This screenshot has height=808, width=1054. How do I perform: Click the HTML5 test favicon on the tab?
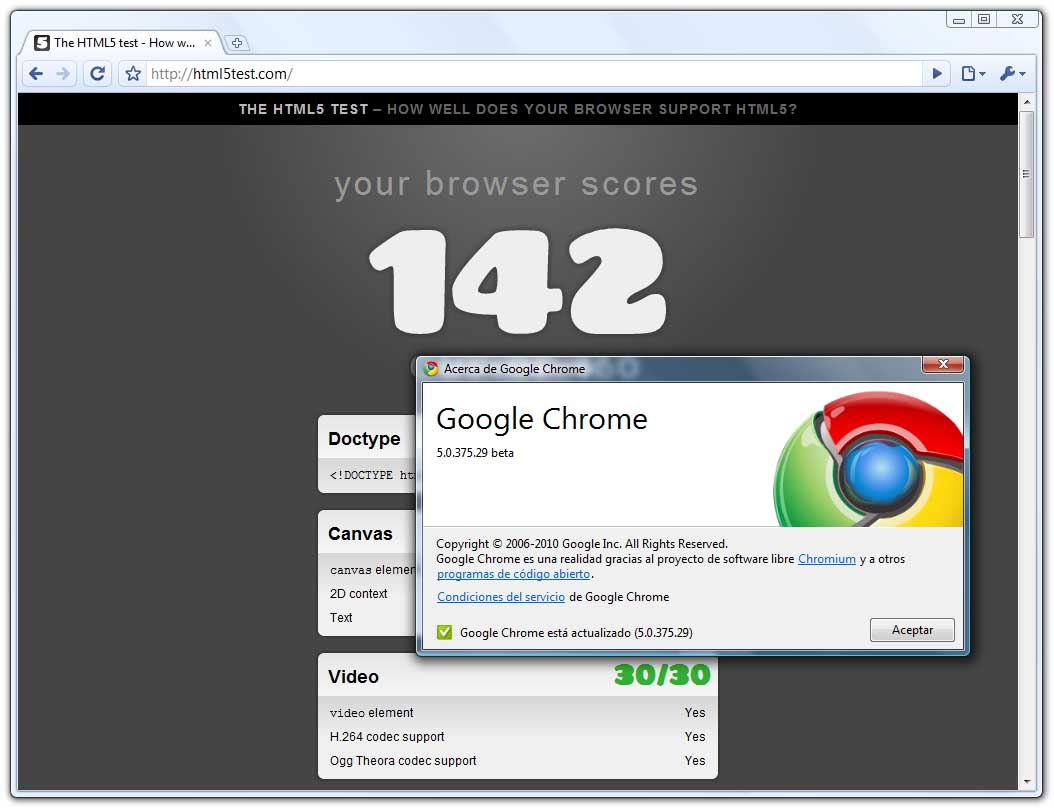click(42, 43)
